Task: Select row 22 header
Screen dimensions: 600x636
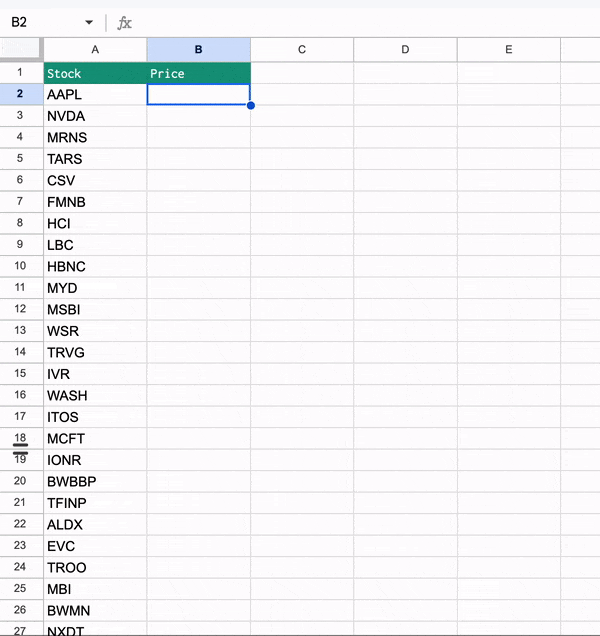Action: [x=22, y=524]
